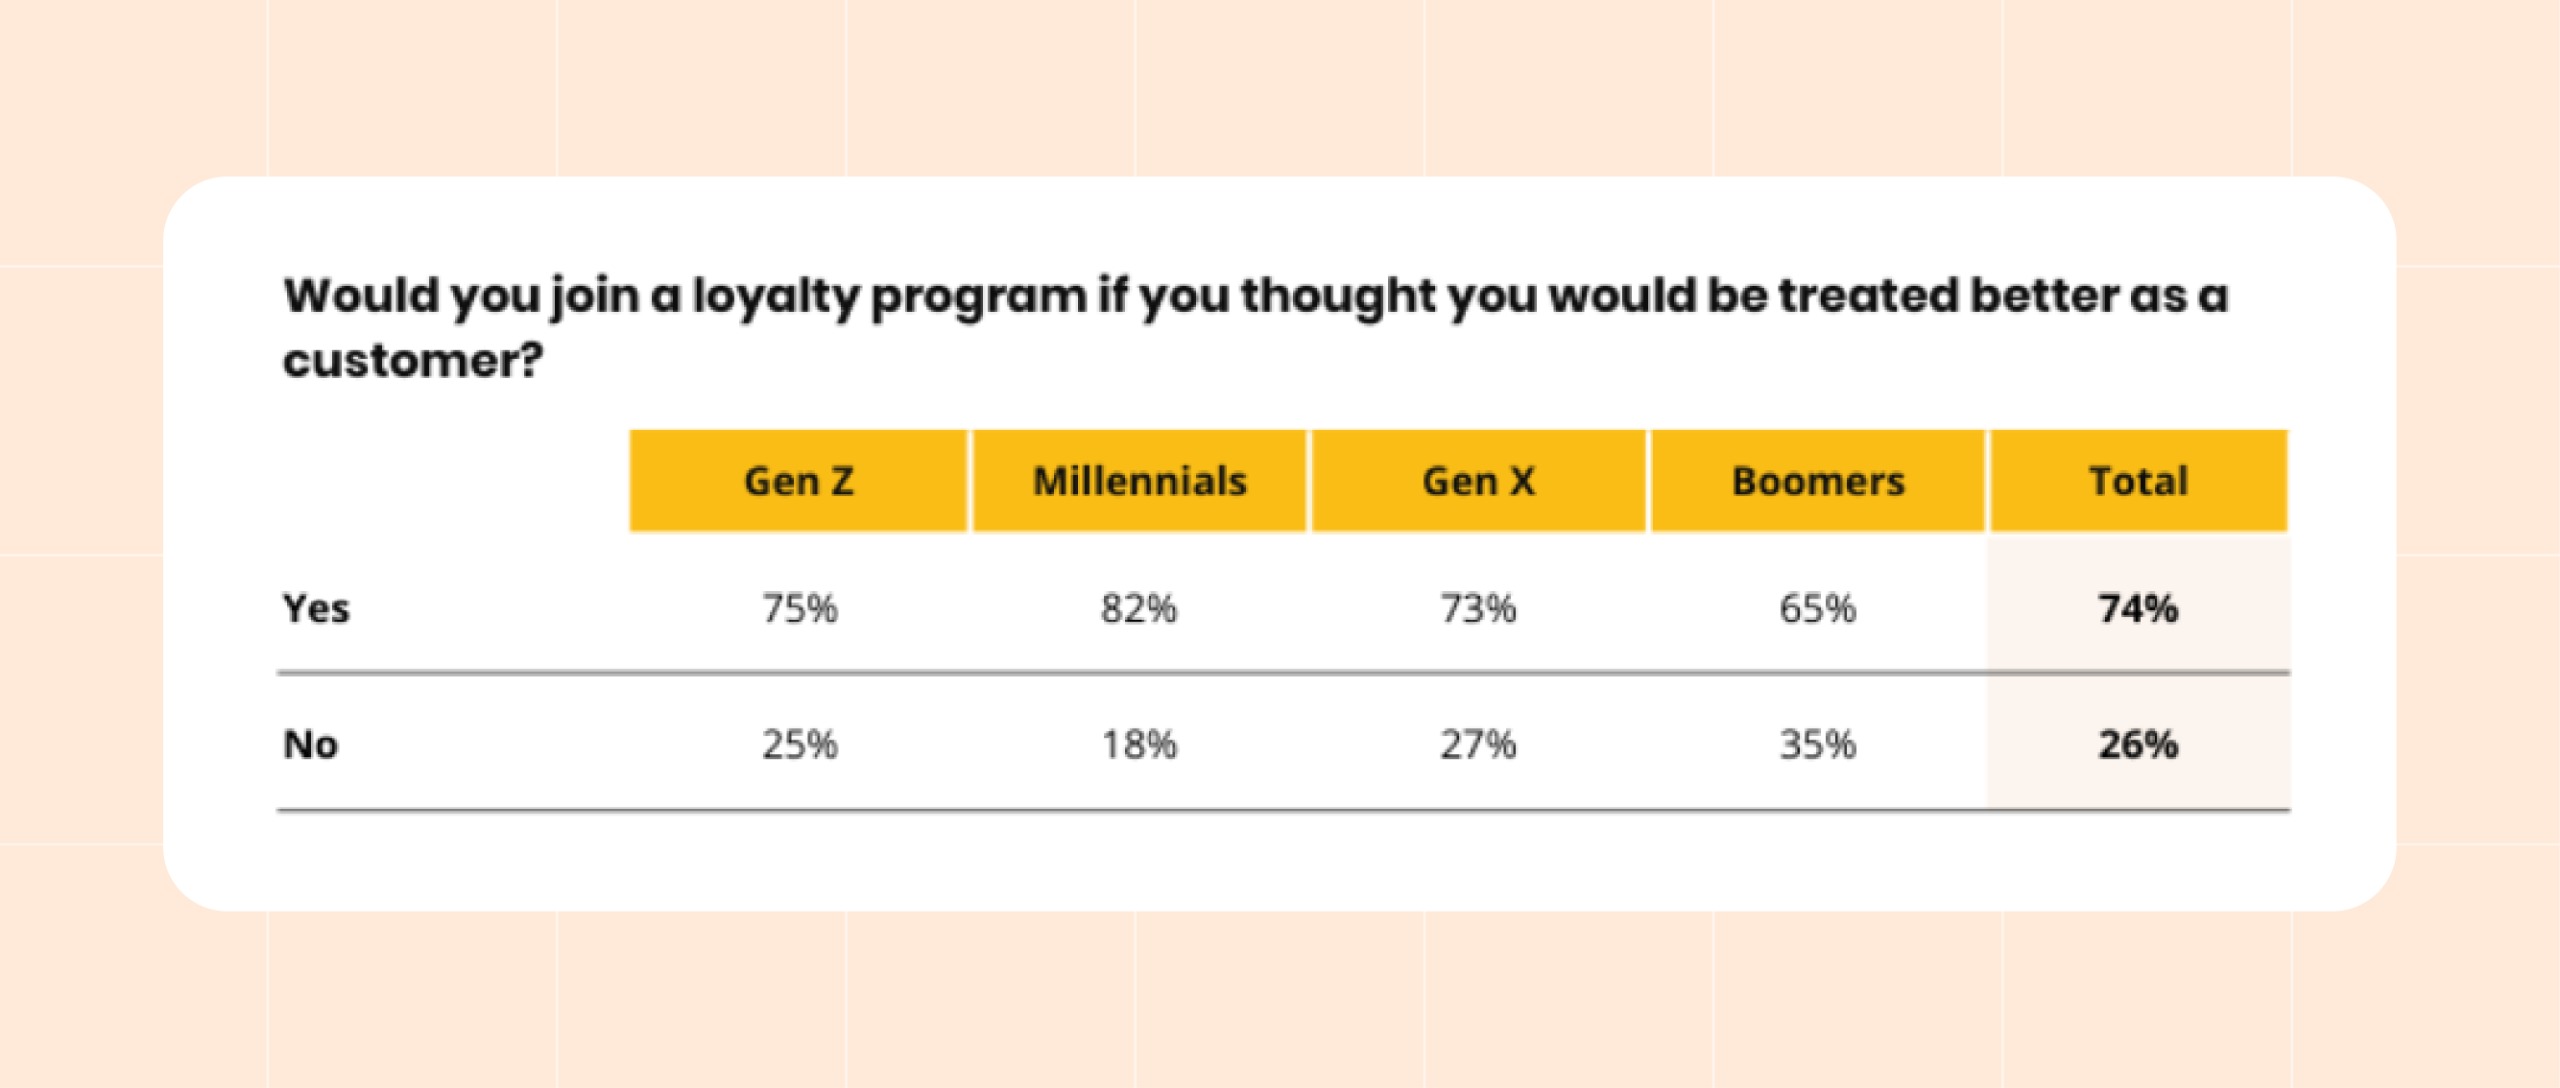
Task: Click the Gen Z column header
Action: pyautogui.click(x=798, y=481)
